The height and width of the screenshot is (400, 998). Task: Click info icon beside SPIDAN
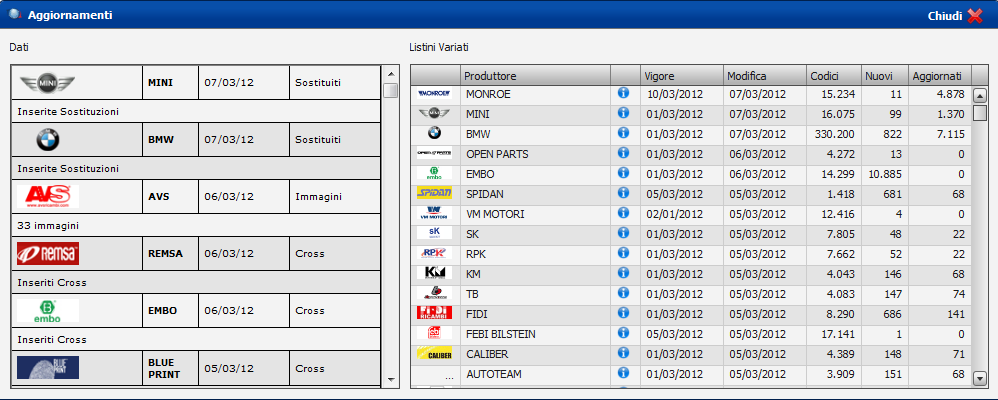click(x=623, y=192)
